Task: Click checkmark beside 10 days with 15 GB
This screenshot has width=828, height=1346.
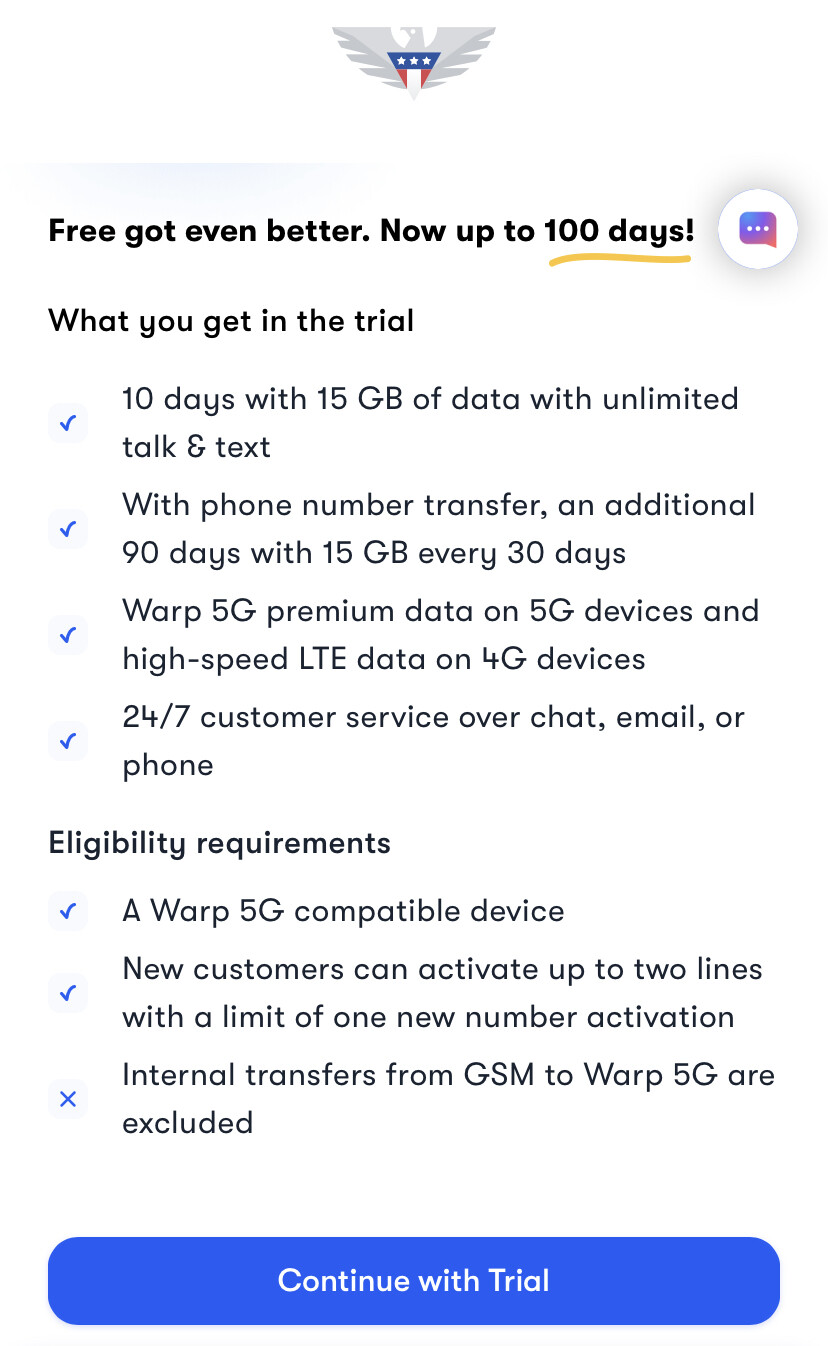Action: click(x=68, y=423)
